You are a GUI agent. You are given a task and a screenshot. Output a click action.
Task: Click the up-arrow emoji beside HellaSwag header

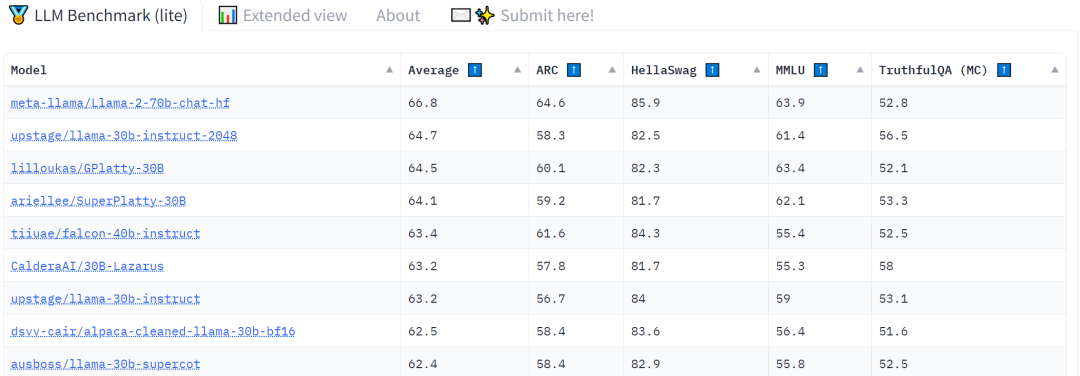[x=712, y=70]
